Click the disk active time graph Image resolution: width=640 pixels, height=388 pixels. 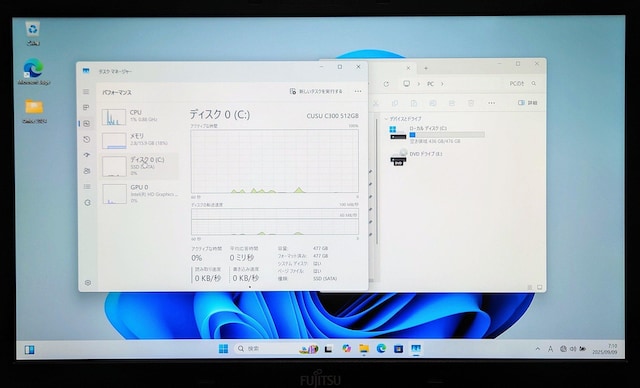coord(275,161)
